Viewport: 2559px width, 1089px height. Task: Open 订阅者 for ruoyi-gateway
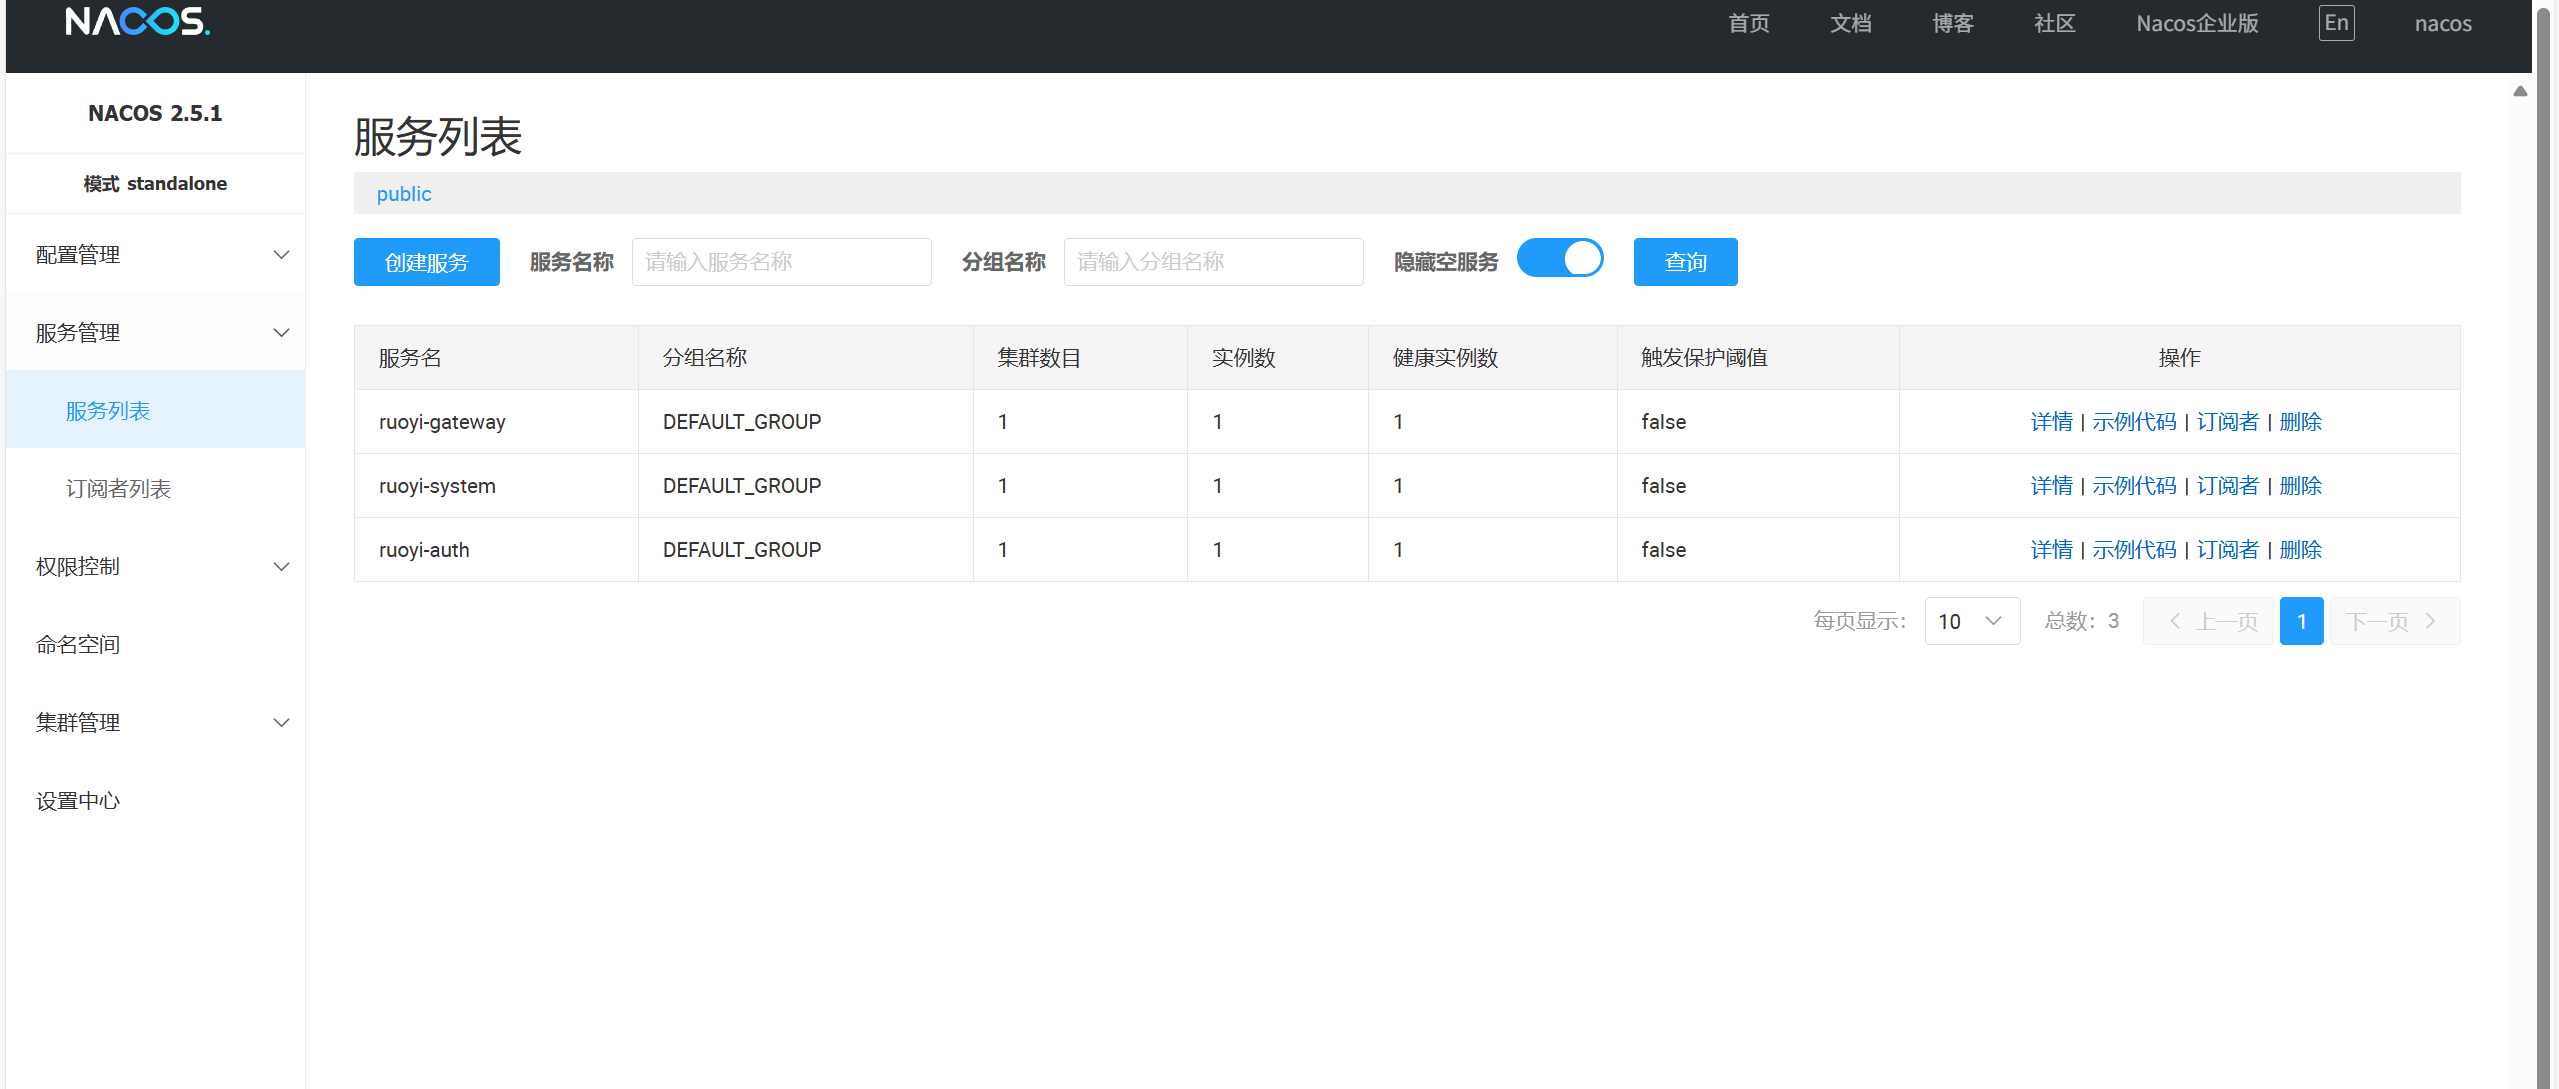(2228, 422)
